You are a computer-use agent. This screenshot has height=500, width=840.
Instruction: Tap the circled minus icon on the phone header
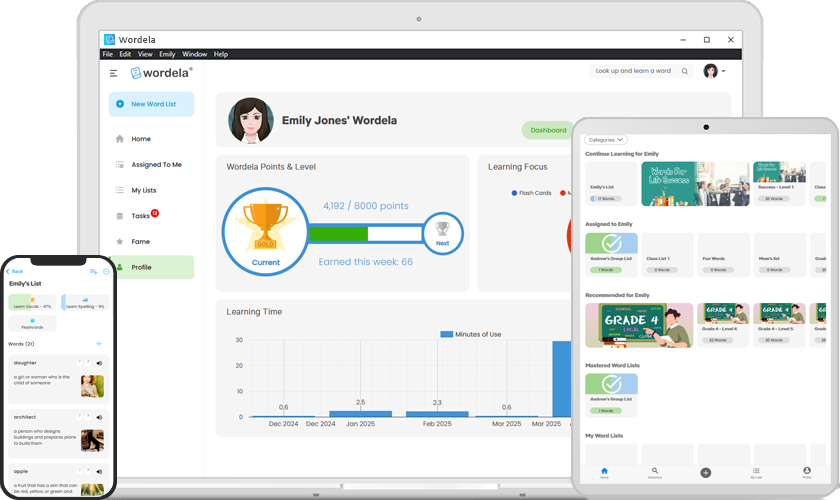point(106,272)
